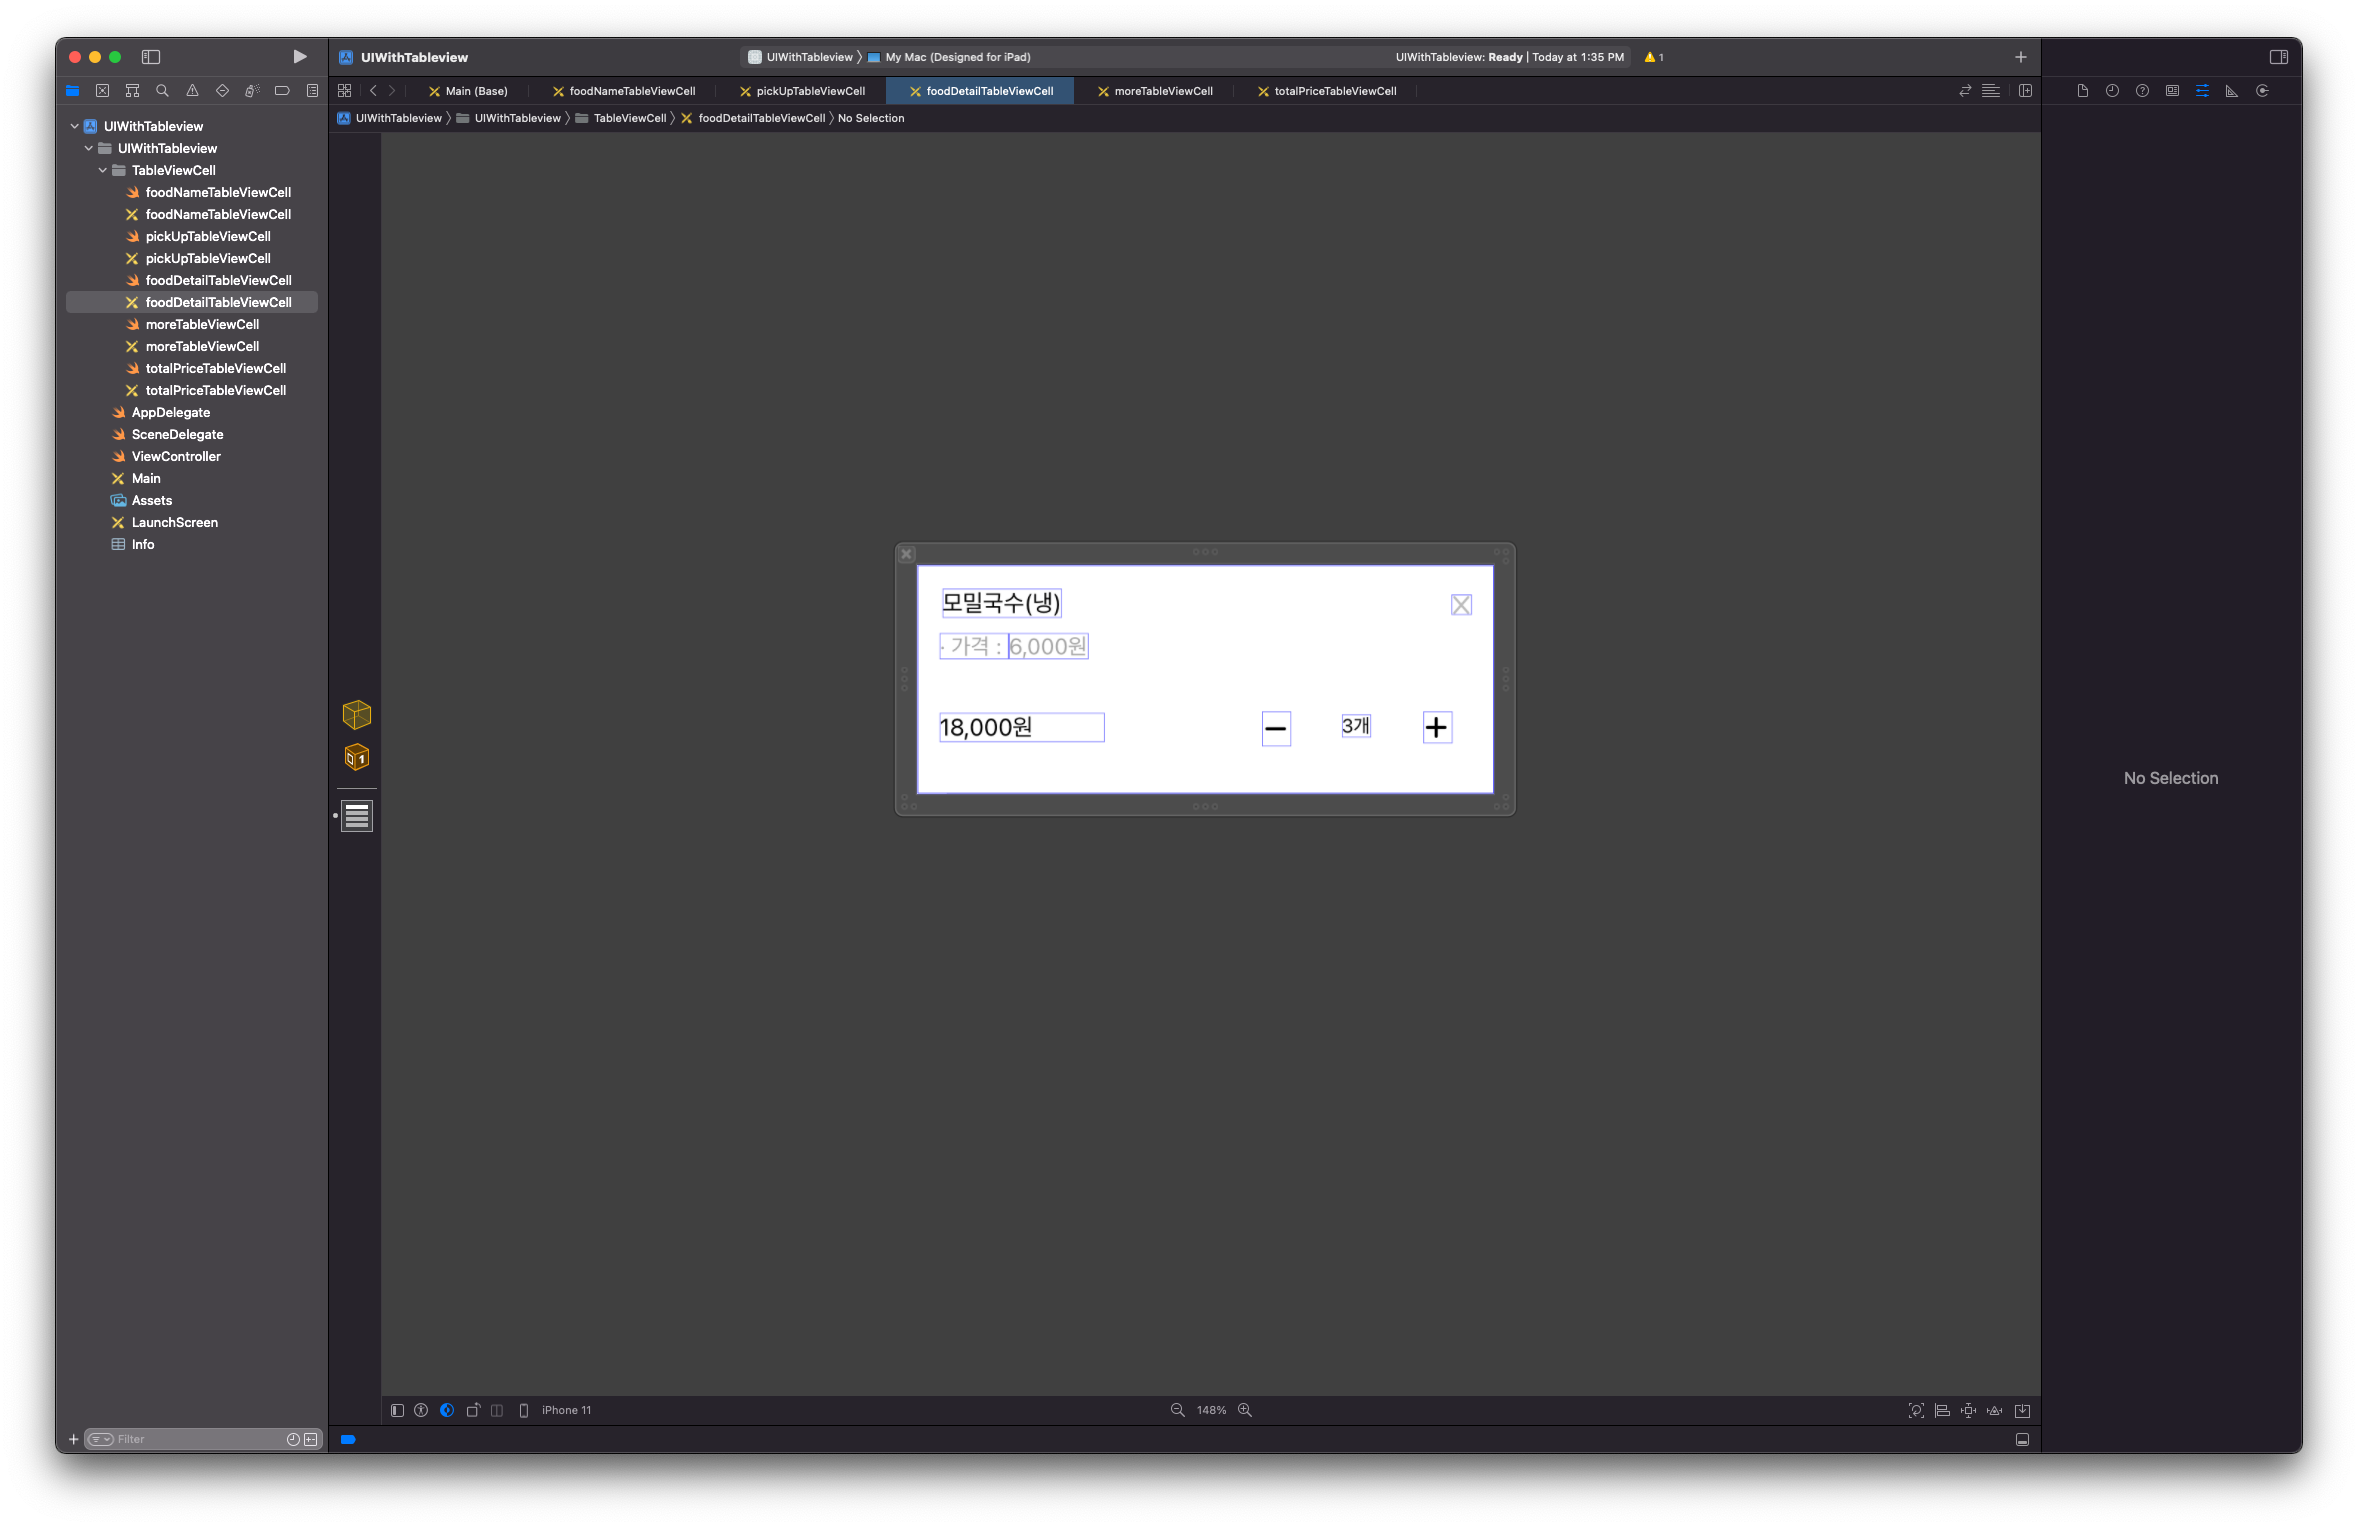Toggle the inspectors panel on right
The height and width of the screenshot is (1527, 2358).
click(x=2278, y=57)
